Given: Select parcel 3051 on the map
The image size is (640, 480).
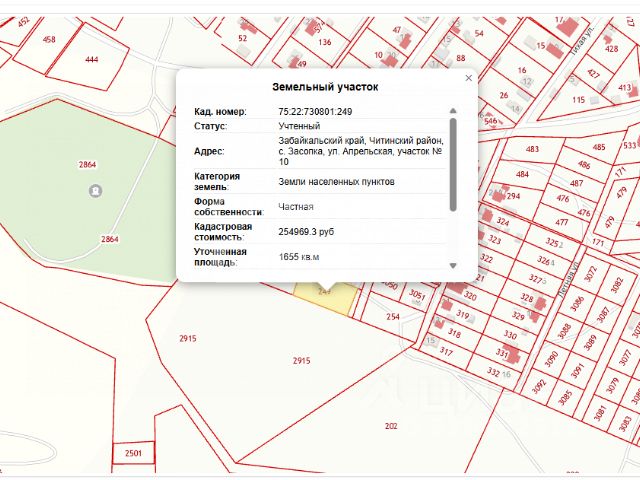Looking at the screenshot, I should point(417,294).
